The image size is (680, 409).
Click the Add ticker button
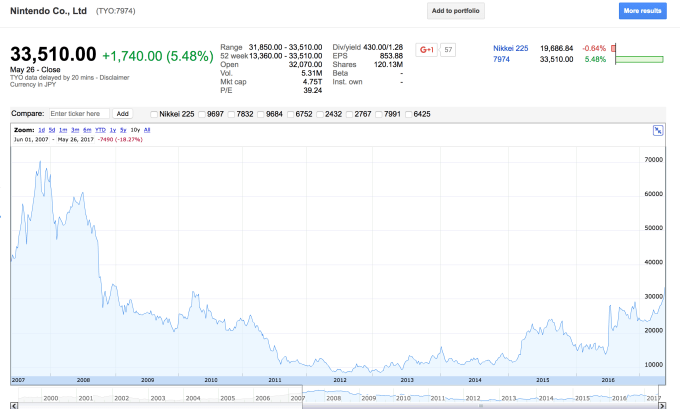(x=123, y=114)
